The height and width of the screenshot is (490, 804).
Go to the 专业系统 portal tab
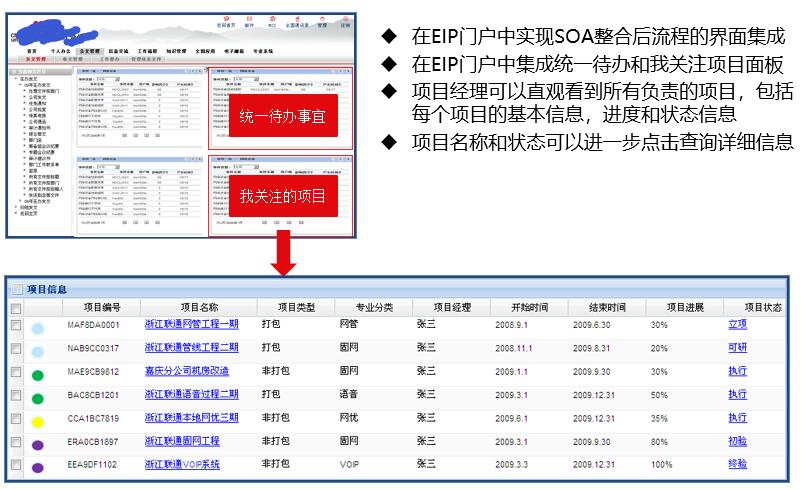tap(263, 51)
